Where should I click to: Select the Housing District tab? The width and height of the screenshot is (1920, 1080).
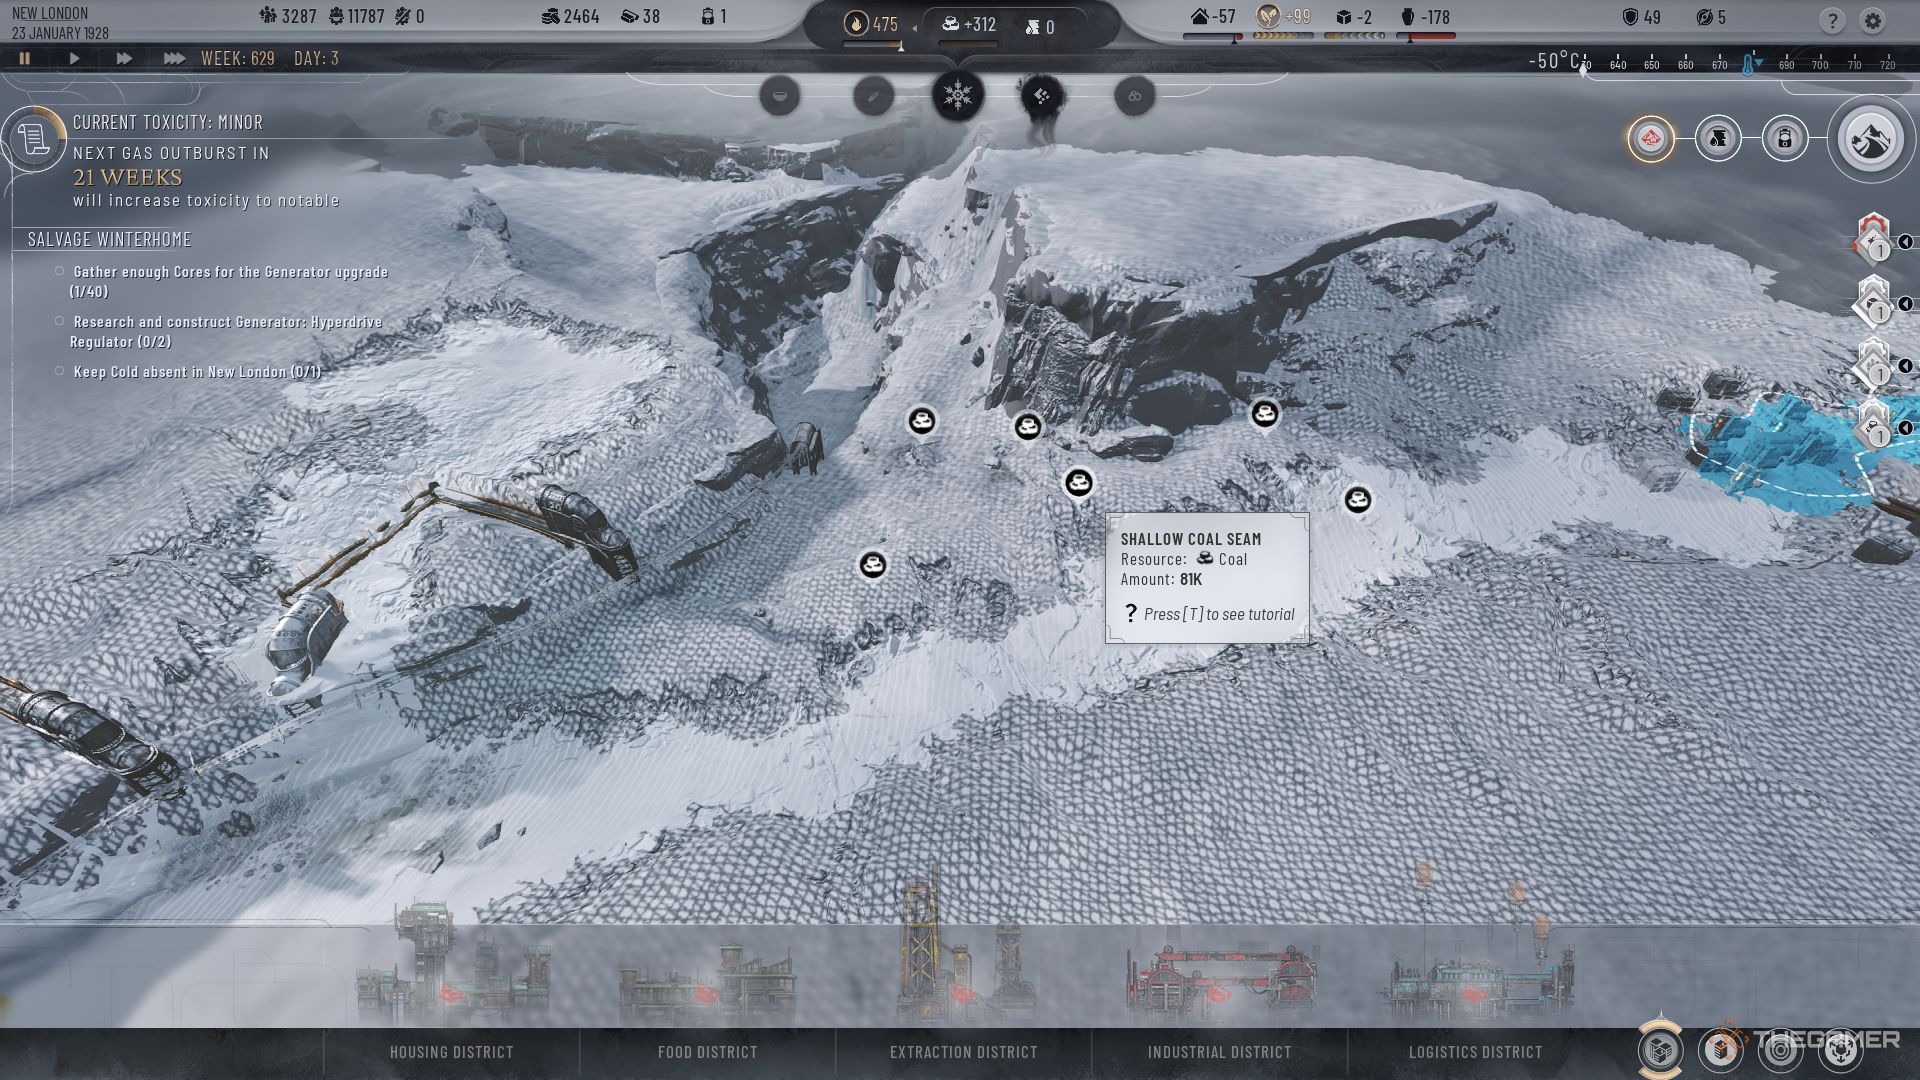tap(452, 1052)
